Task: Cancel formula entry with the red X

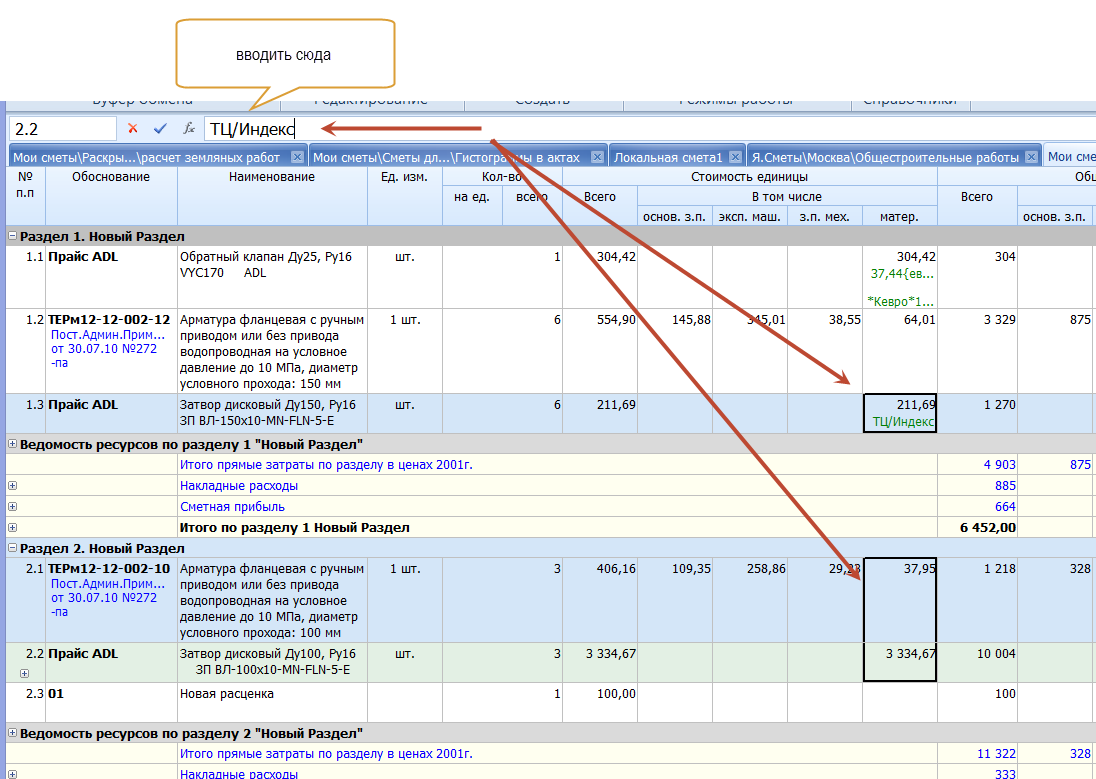Action: click(x=132, y=129)
